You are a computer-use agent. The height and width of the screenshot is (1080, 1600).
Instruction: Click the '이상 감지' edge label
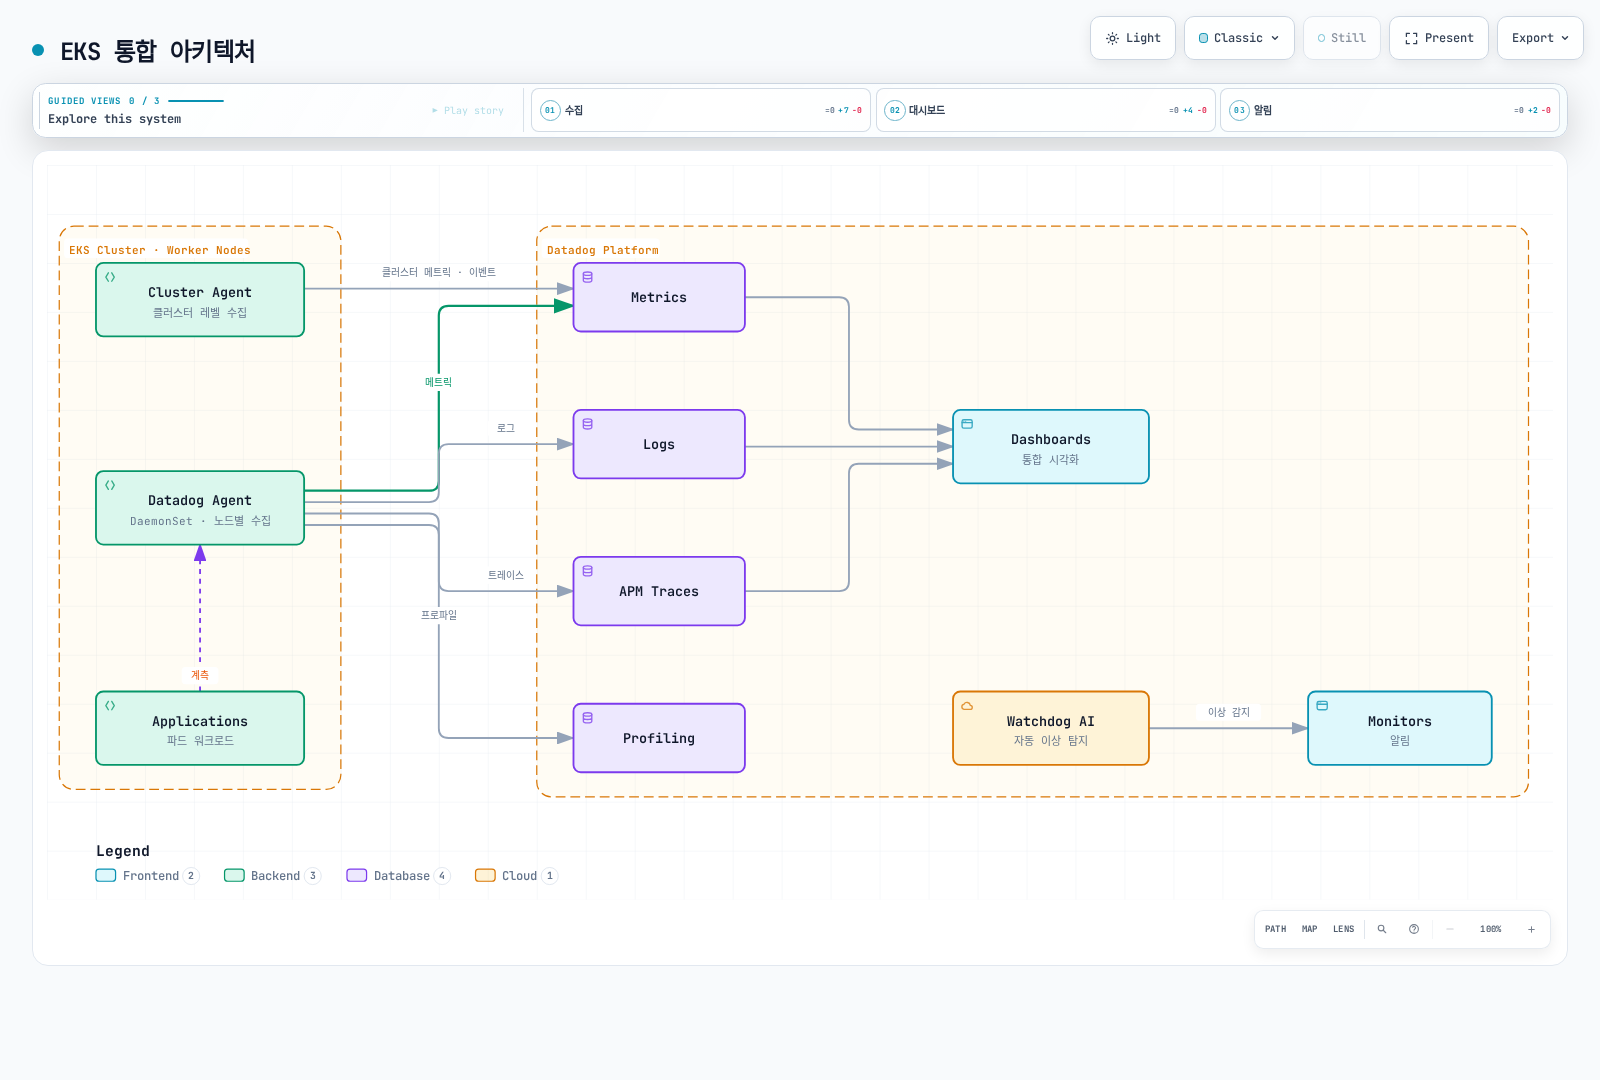(x=1229, y=712)
